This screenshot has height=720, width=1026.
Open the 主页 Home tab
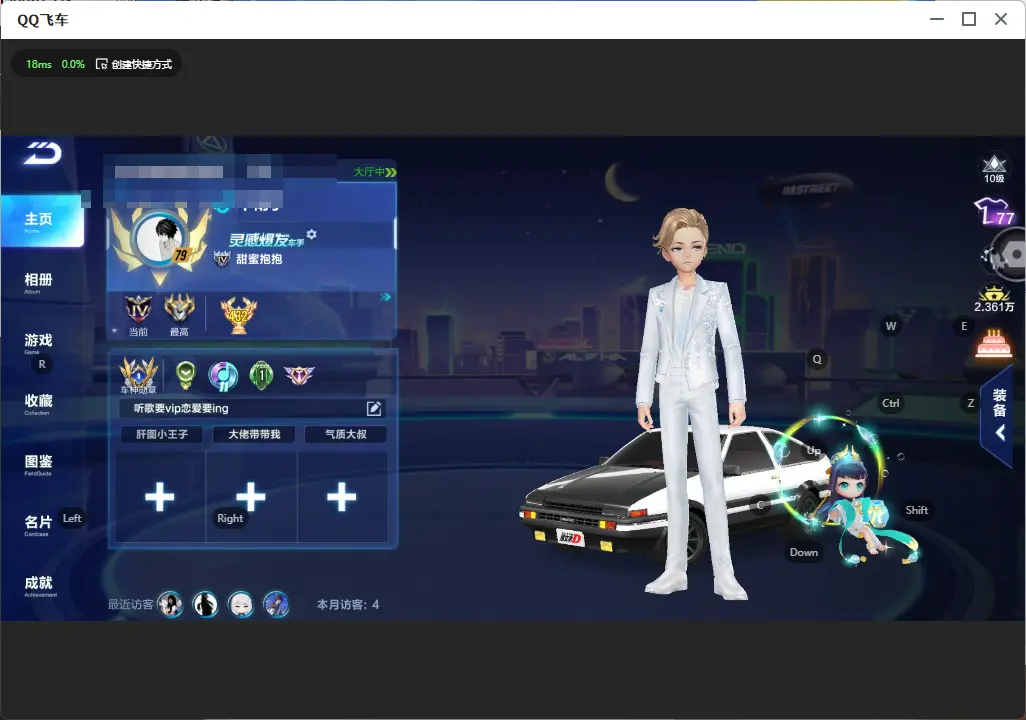tap(43, 221)
